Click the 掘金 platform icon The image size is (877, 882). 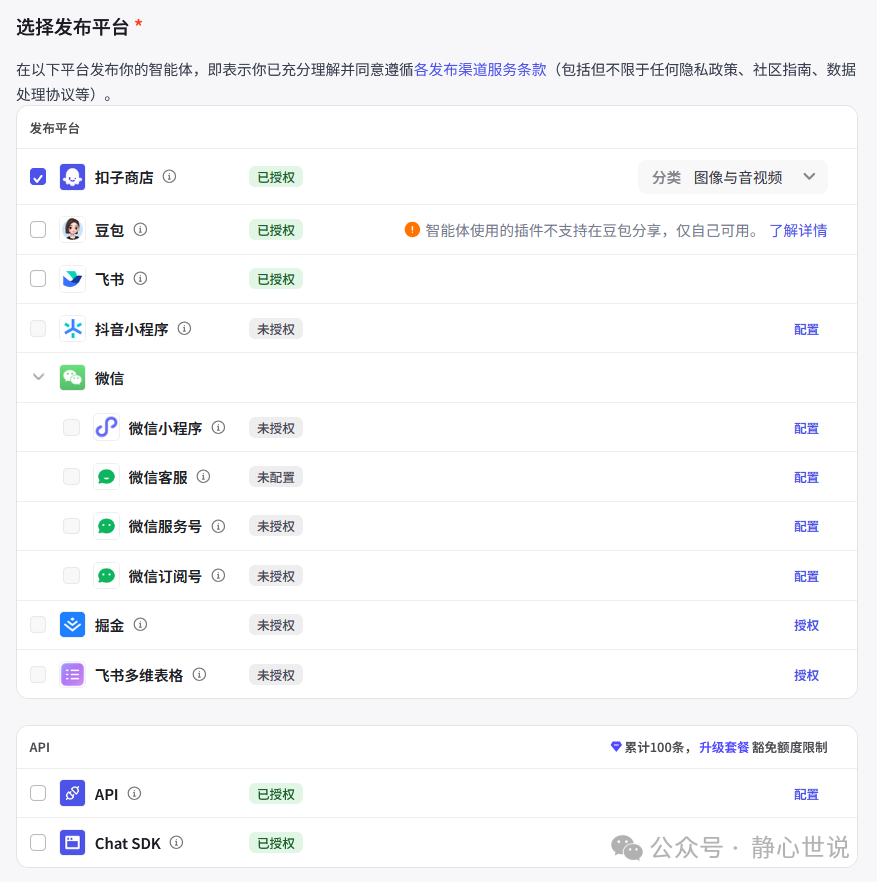pos(71,624)
